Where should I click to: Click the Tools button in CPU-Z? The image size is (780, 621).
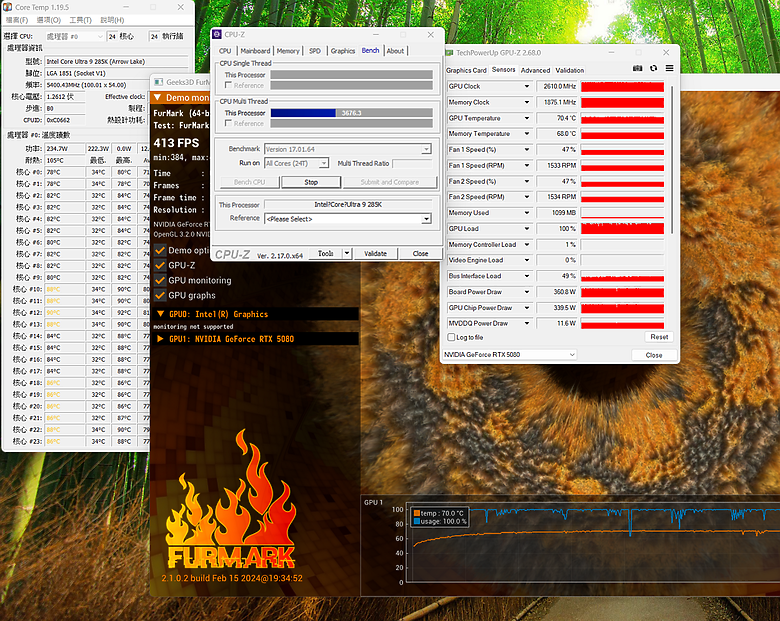pos(325,253)
